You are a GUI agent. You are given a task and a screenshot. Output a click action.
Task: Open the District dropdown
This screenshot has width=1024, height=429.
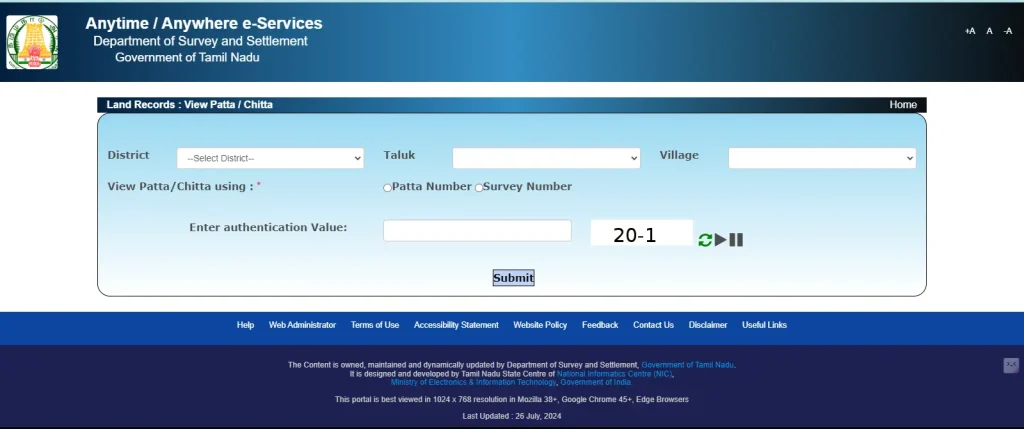(x=270, y=158)
